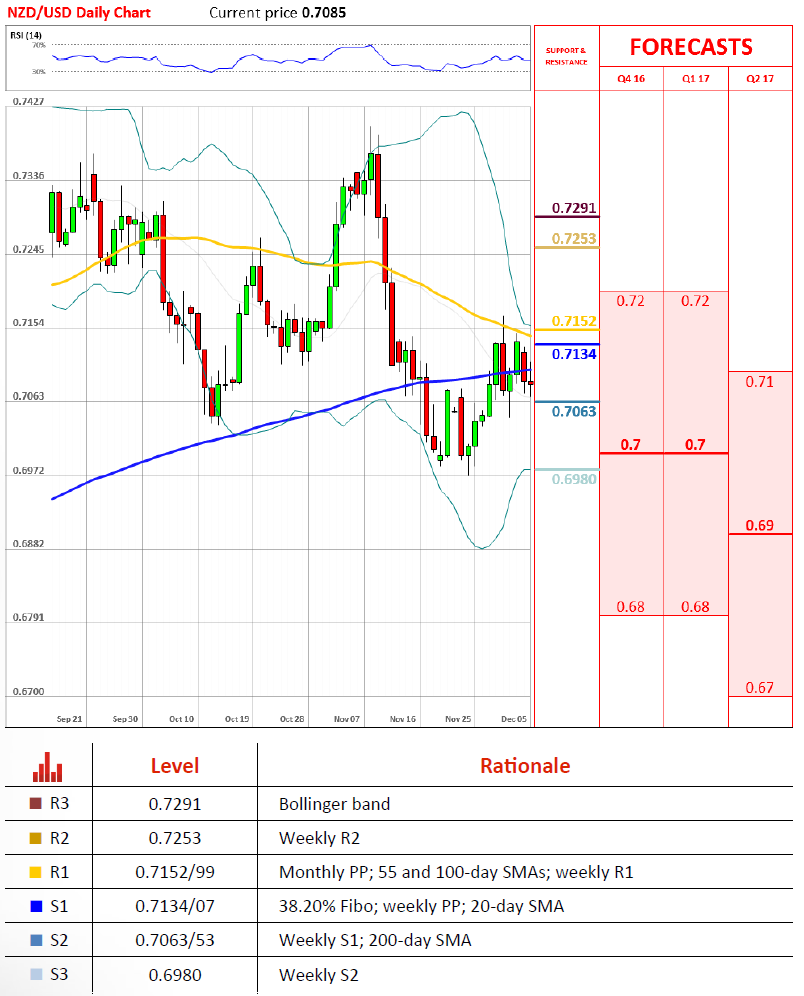Click the FORECASTS heading
The image size is (804, 996).
(691, 47)
